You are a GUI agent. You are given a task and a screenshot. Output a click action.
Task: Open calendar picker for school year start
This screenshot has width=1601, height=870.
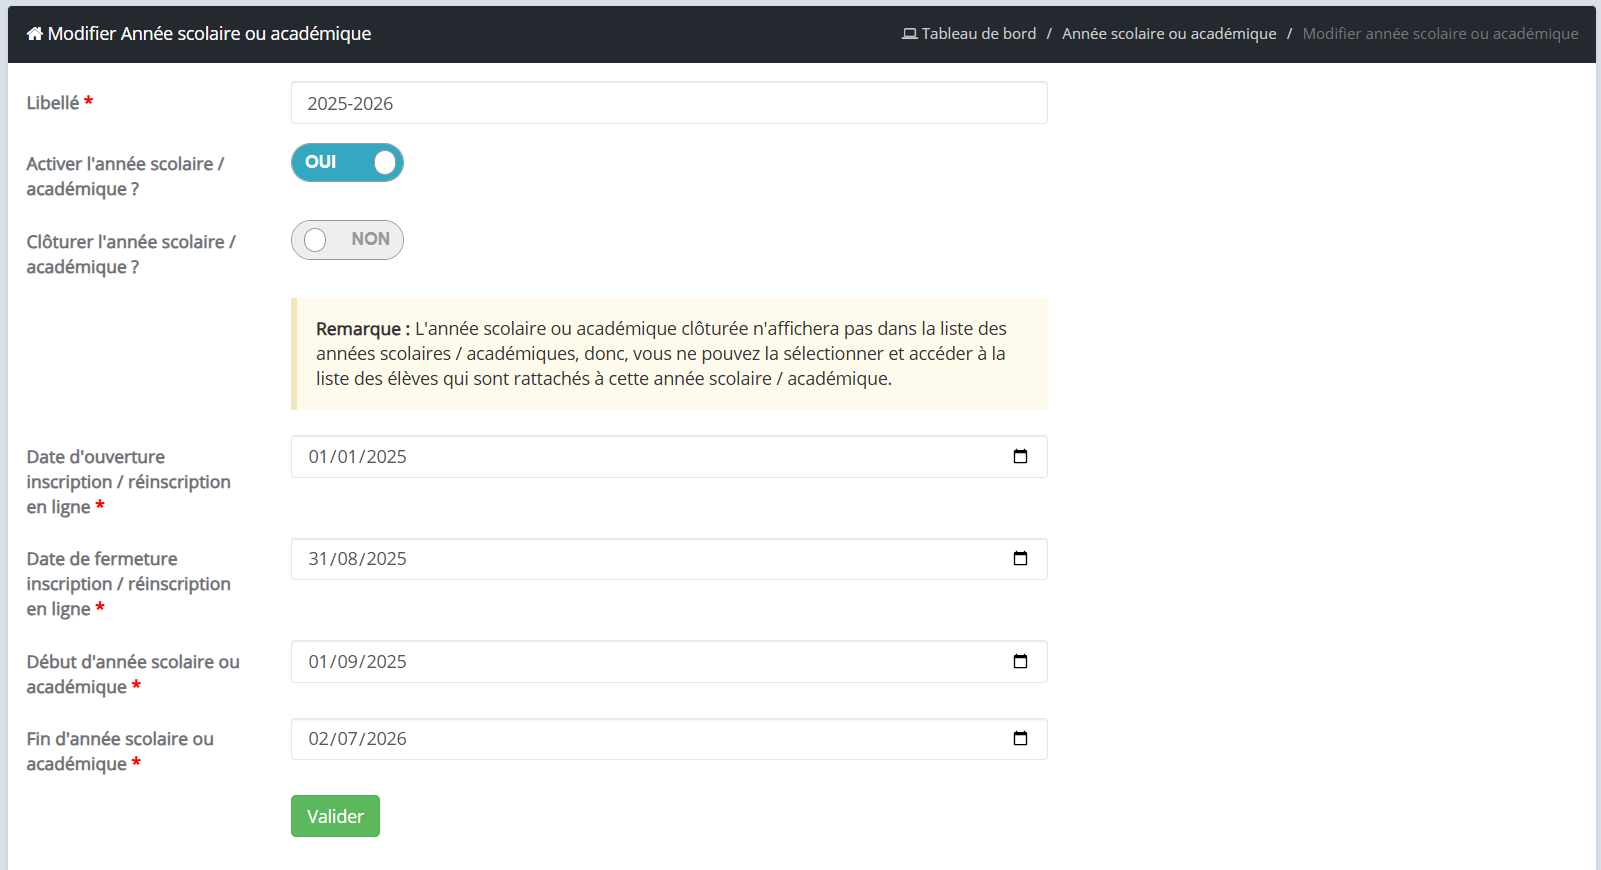[1020, 662]
